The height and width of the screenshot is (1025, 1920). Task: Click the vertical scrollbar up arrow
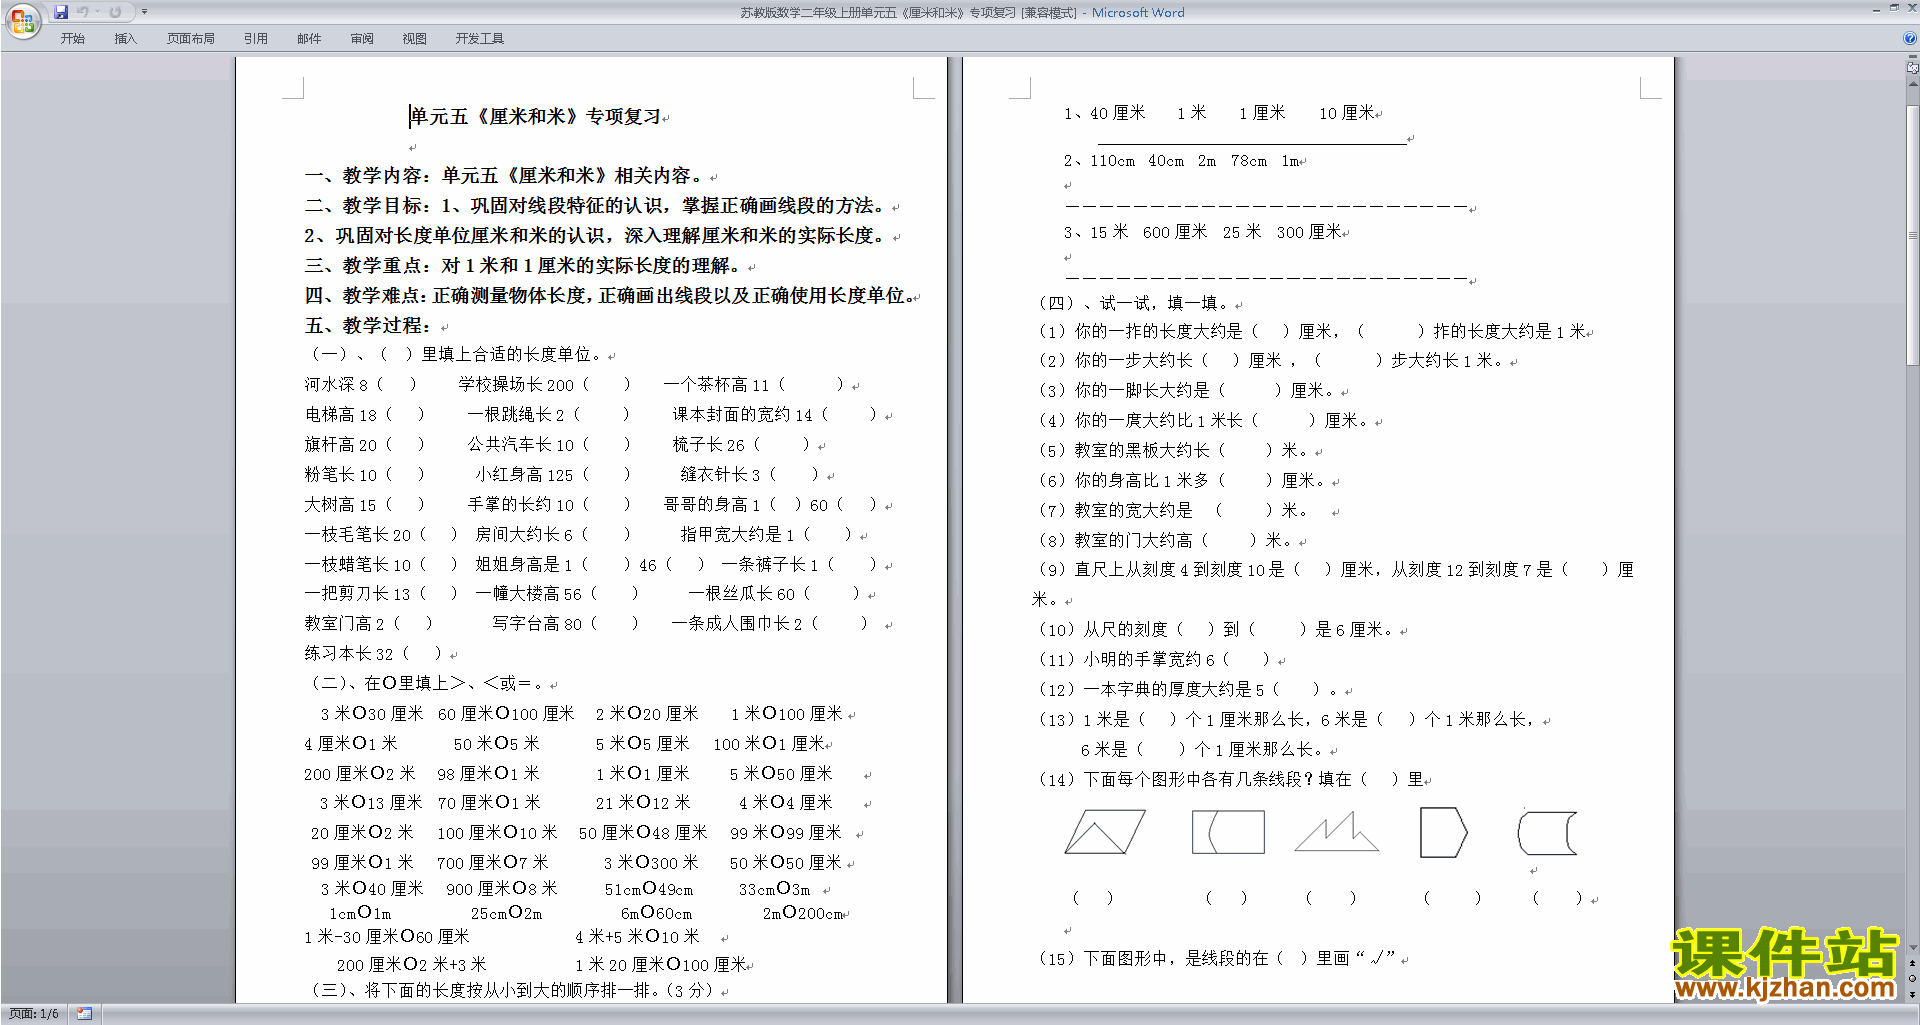1913,84
